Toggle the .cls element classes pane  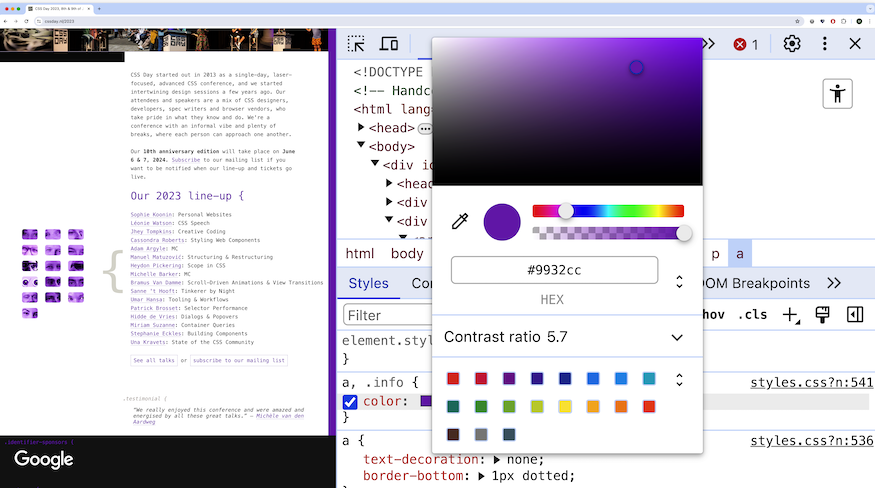click(x=752, y=315)
